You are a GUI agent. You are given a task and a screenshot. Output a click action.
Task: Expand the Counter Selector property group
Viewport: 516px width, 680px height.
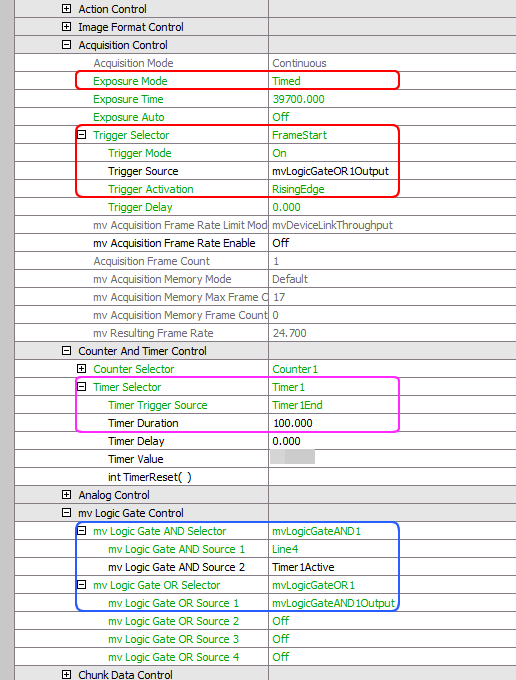[82, 369]
